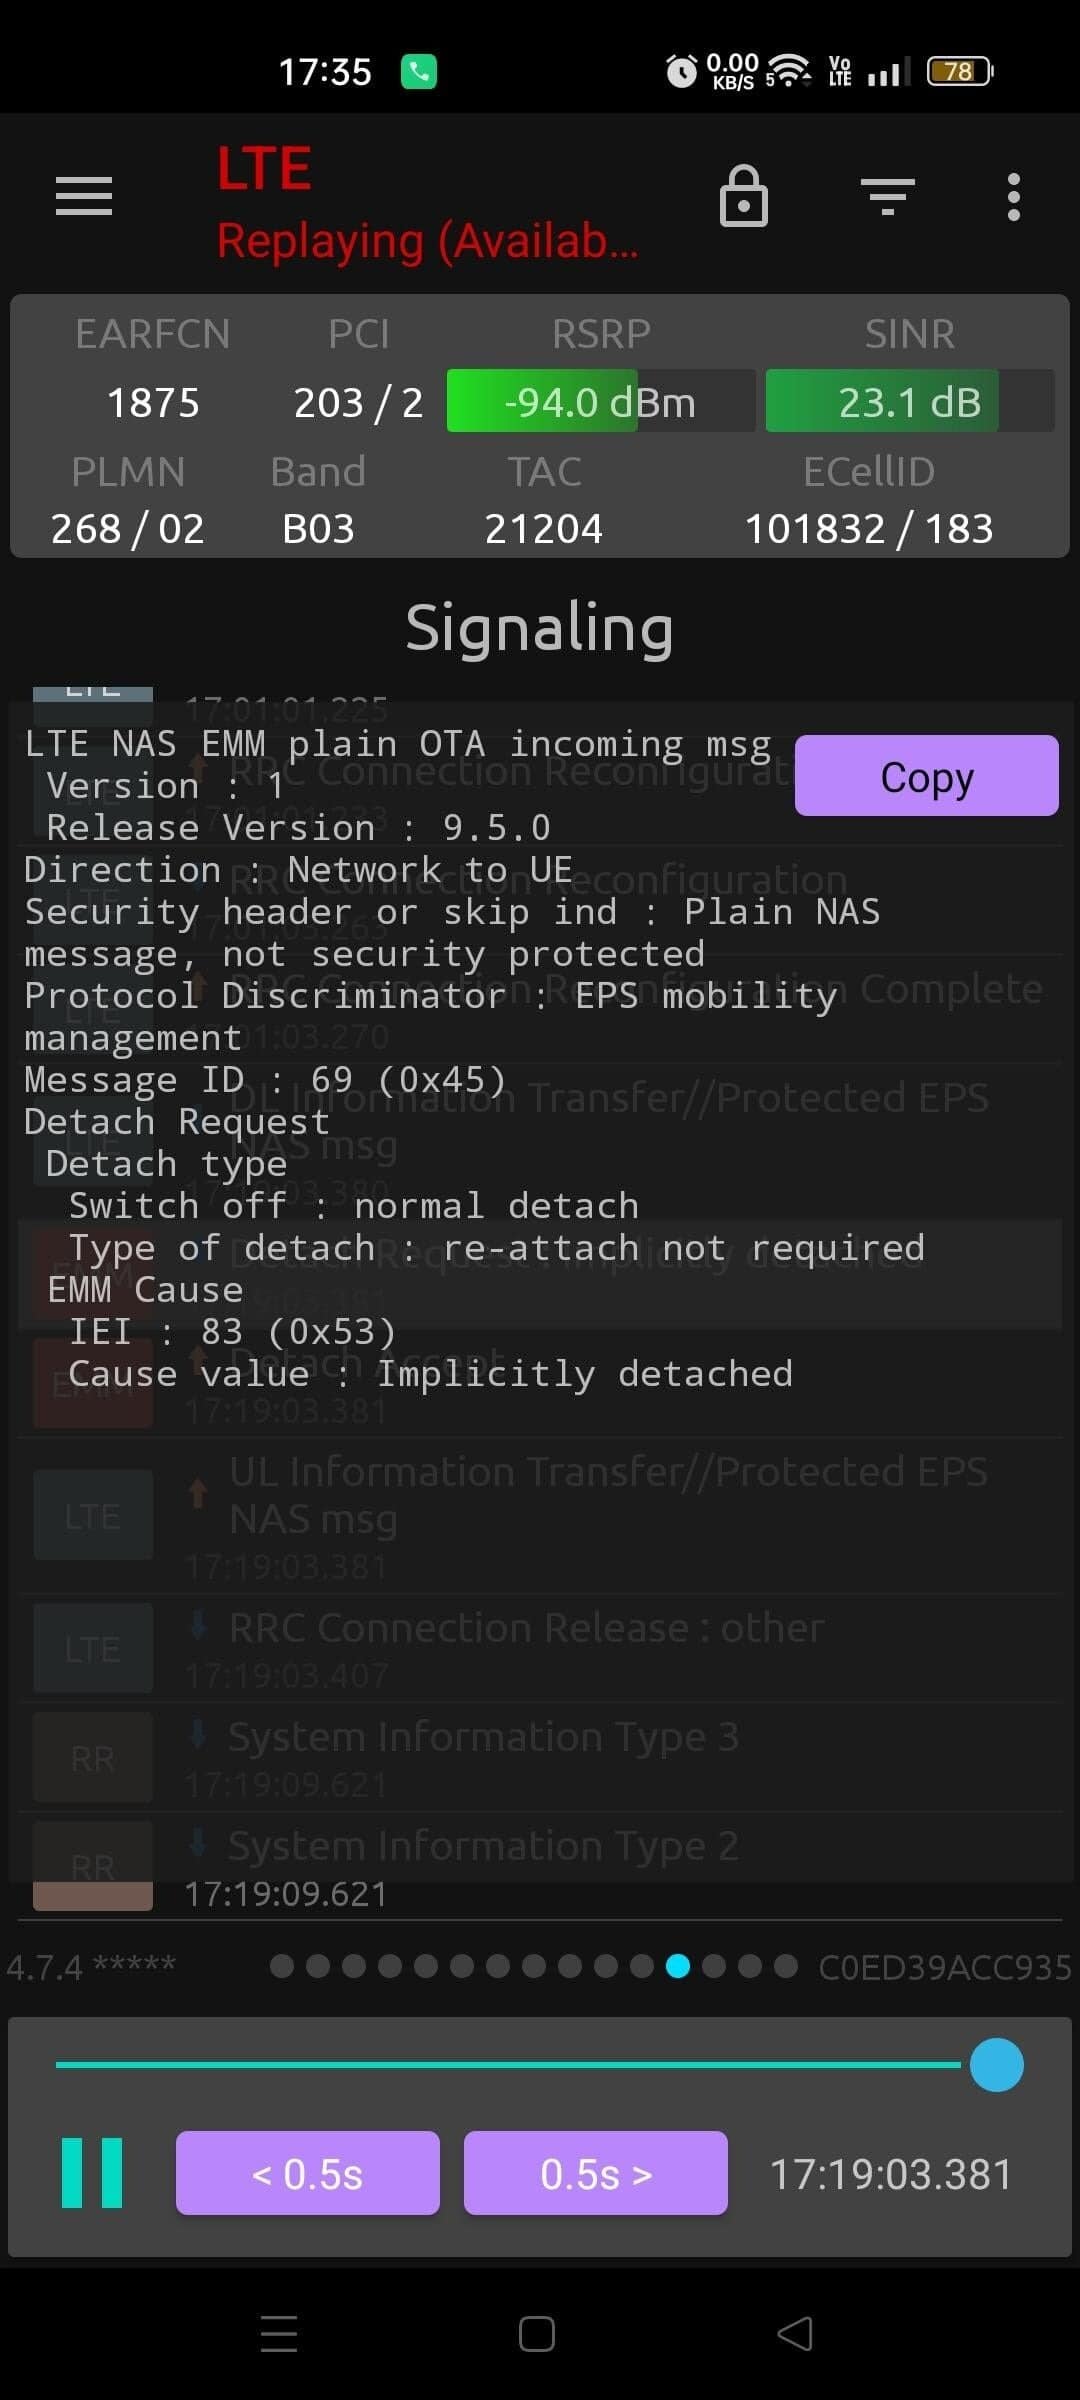
Task: Copy the NAS message details
Action: click(x=926, y=776)
